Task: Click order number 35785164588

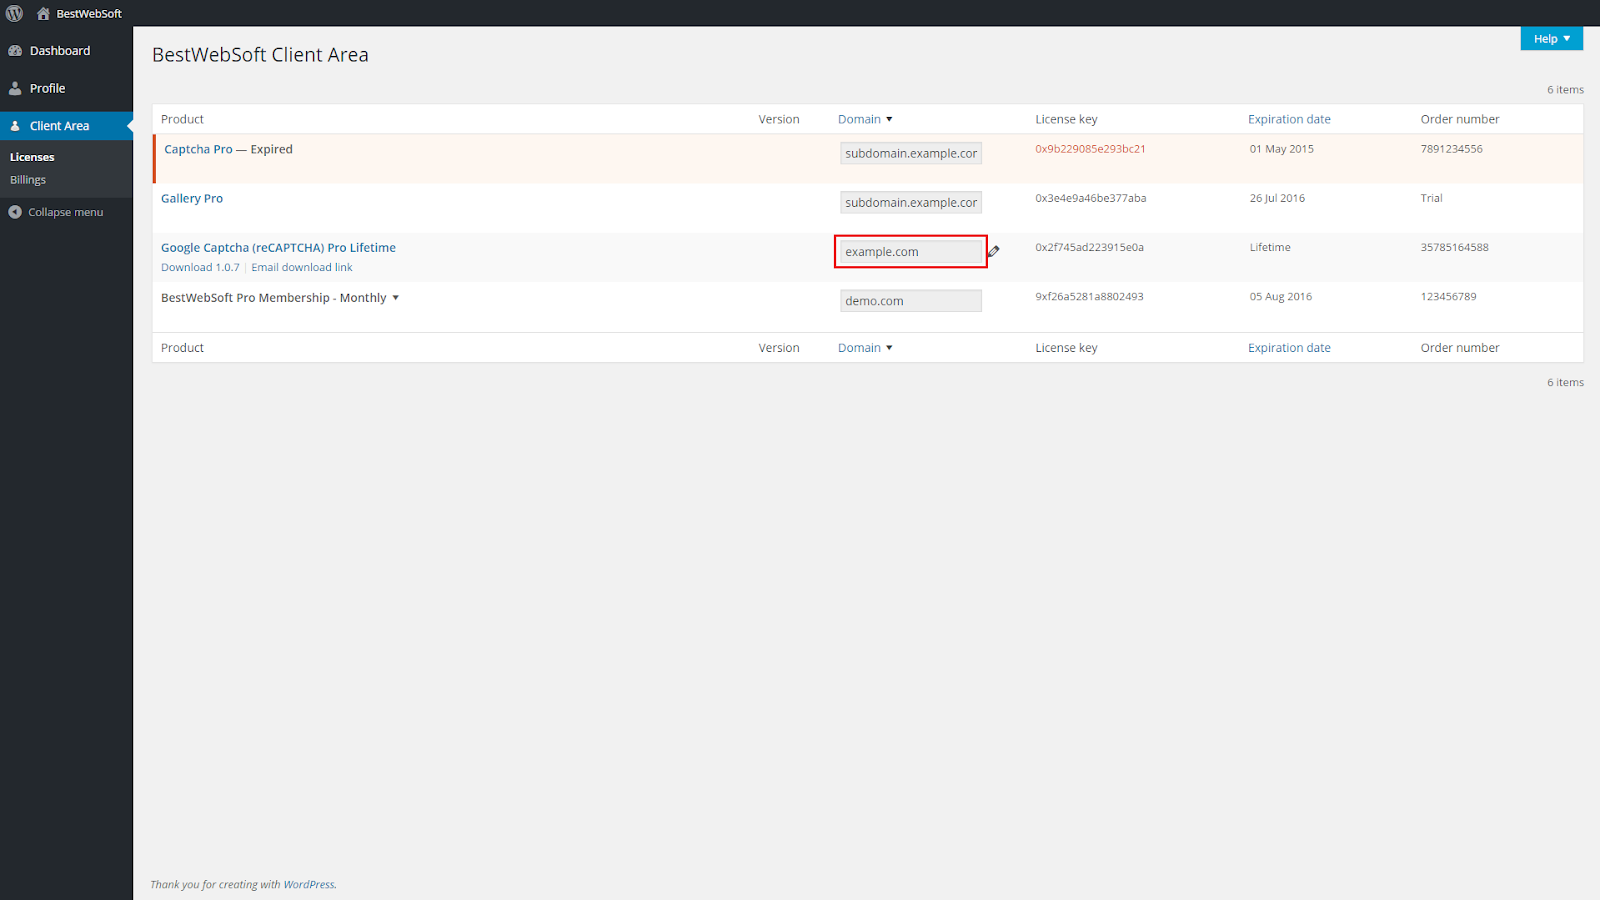Action: pyautogui.click(x=1454, y=247)
